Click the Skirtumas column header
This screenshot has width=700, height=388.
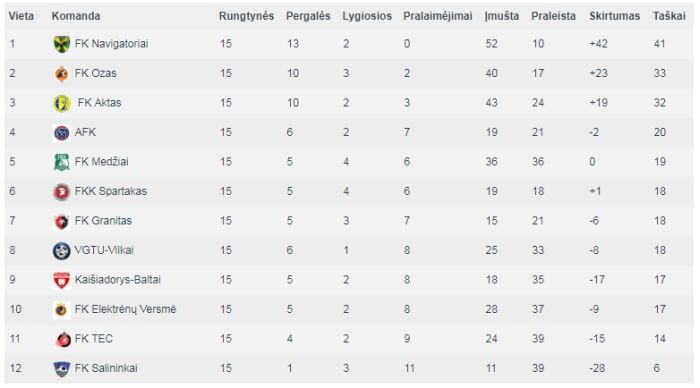pos(614,16)
